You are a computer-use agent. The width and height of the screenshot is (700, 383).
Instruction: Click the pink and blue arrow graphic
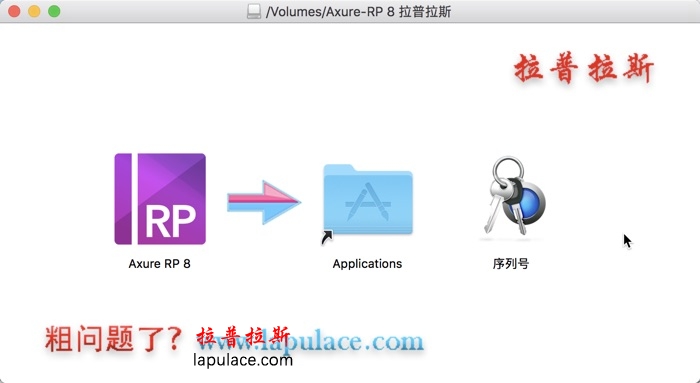point(264,202)
